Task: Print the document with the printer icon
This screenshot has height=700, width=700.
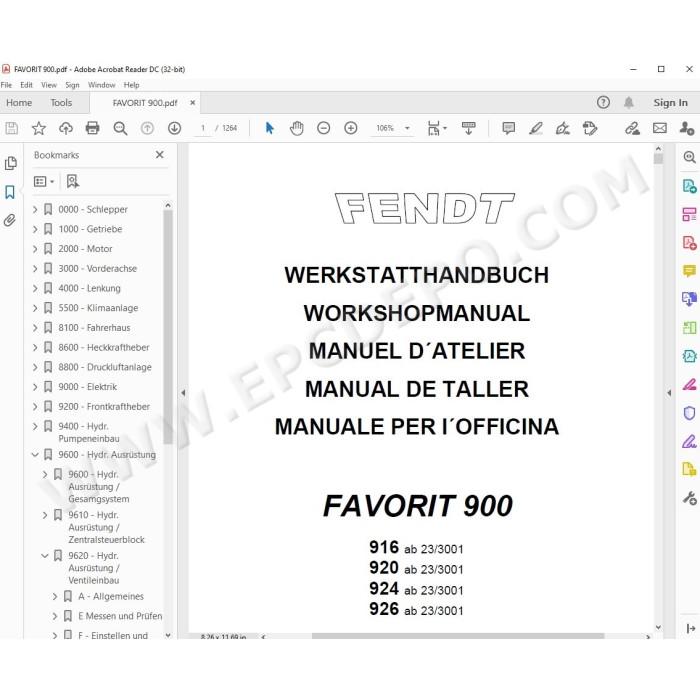Action: click(92, 129)
